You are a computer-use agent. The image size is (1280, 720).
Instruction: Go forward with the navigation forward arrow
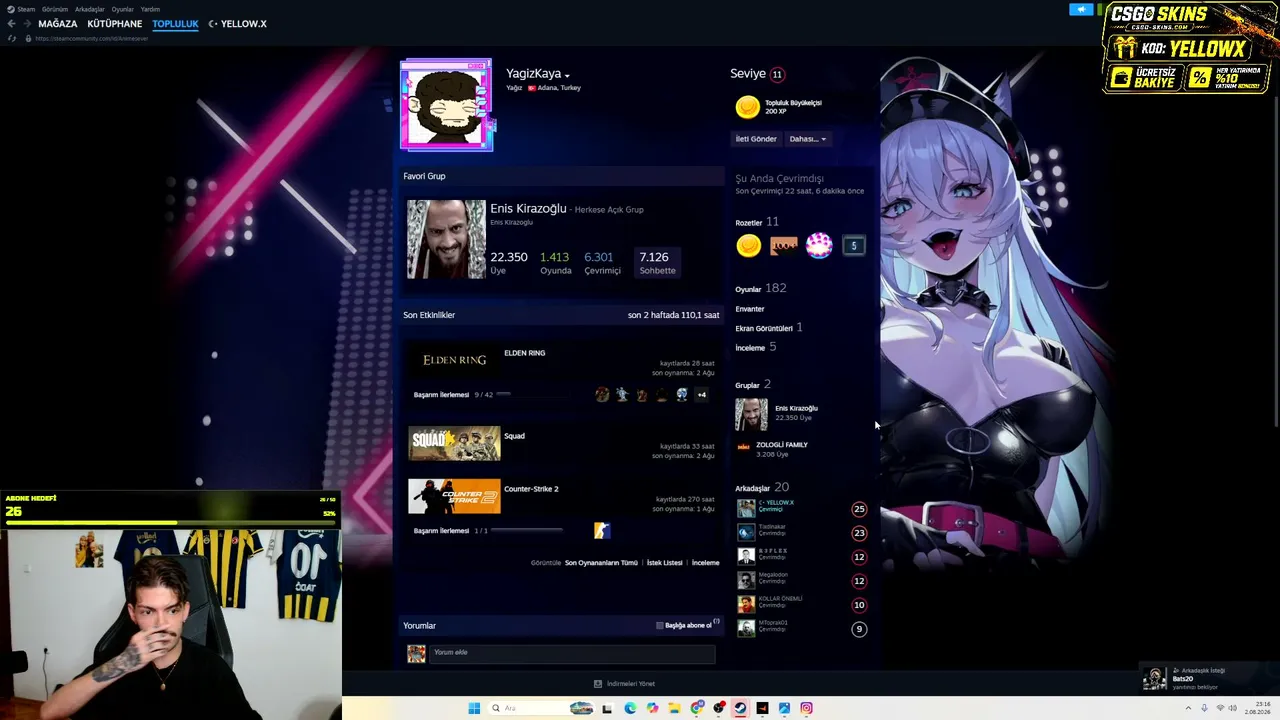(x=27, y=24)
